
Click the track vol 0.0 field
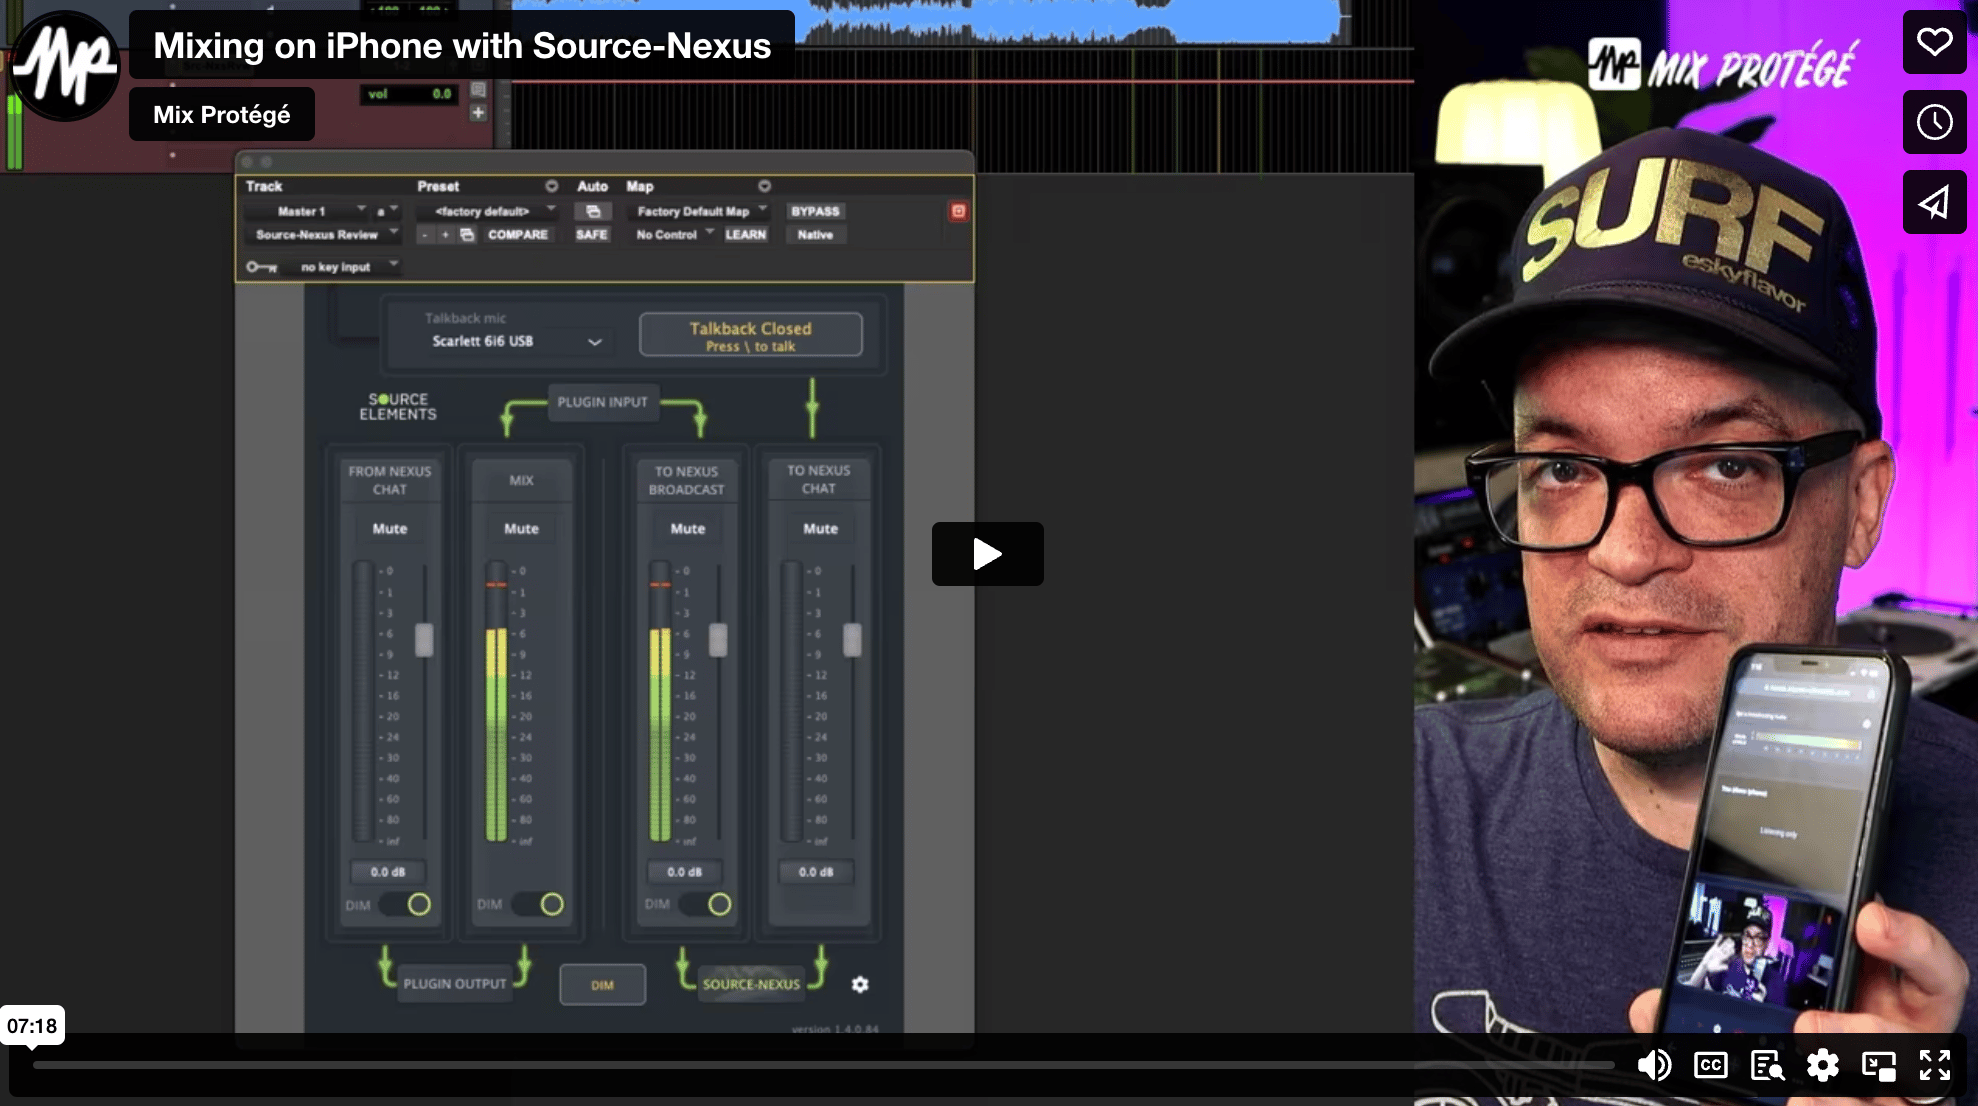point(409,94)
